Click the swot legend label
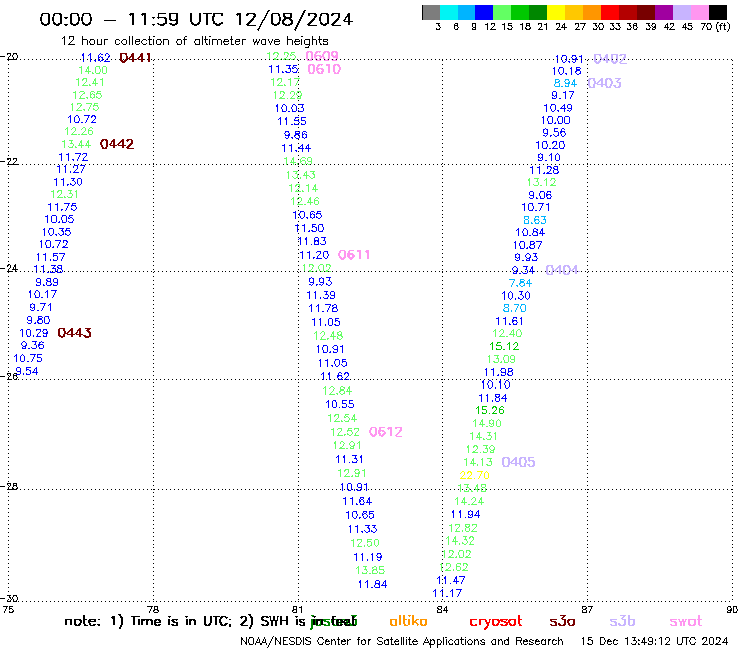Screen dimensions: 740x650 click(686, 621)
